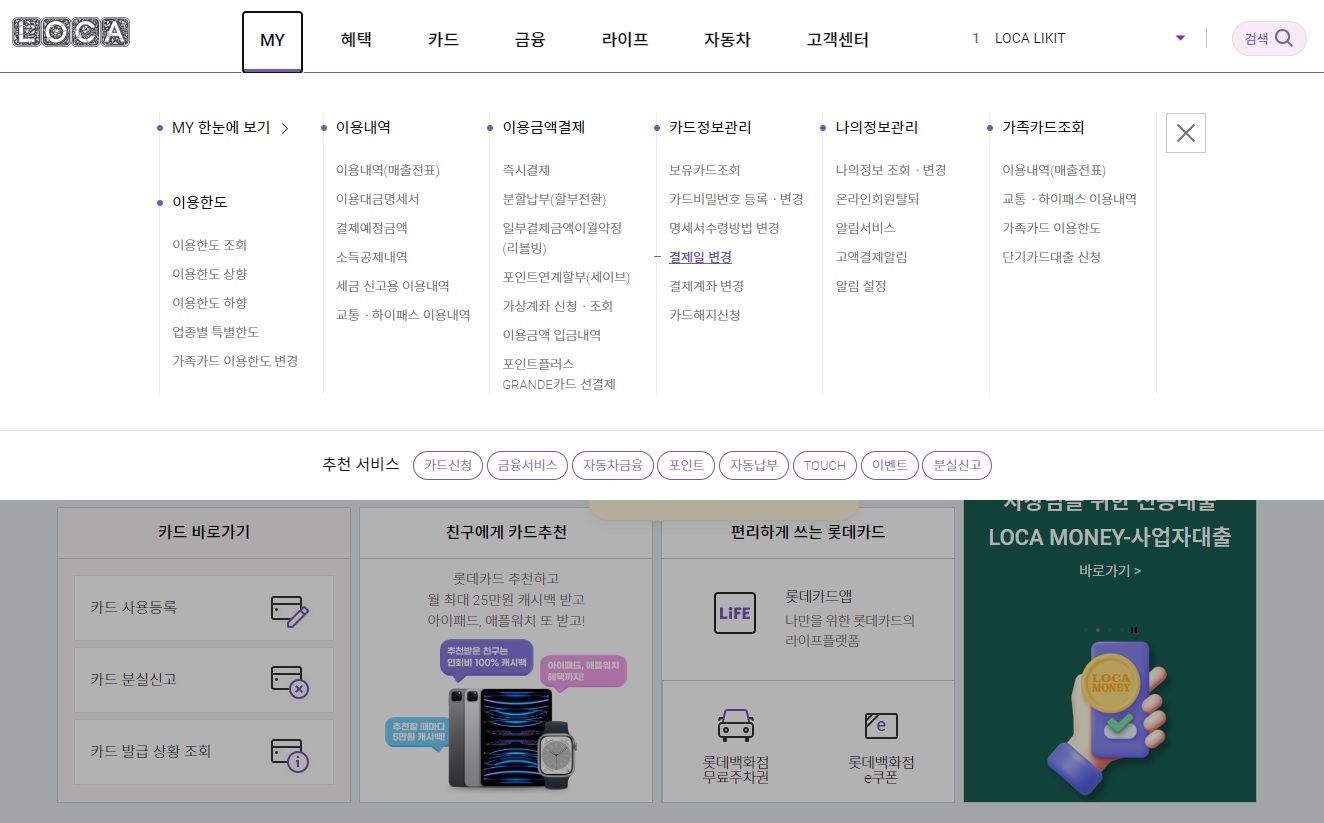
Task: Open 카드해지신청 link
Action: pos(704,315)
